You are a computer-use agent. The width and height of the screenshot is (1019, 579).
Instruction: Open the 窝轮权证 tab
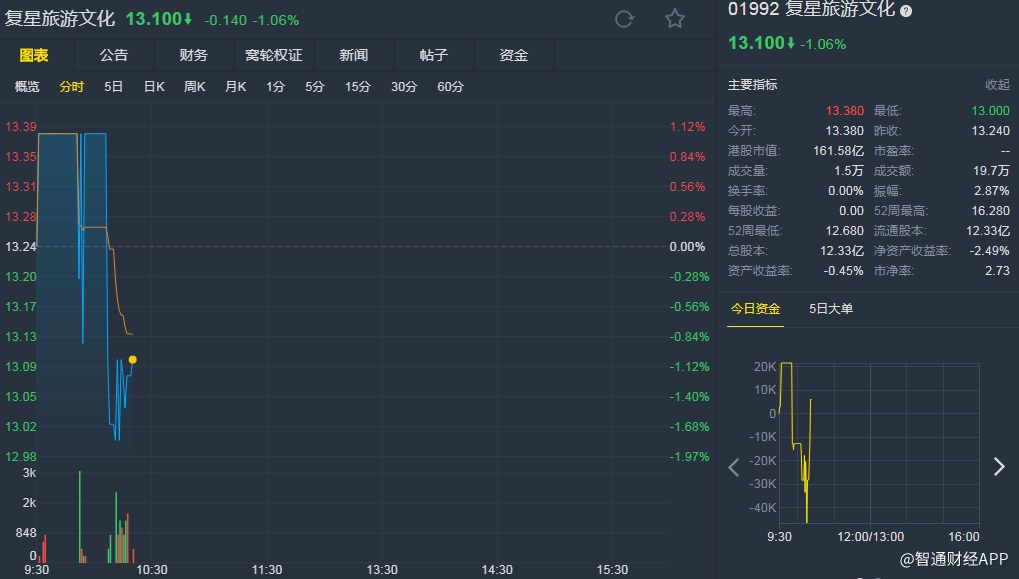(273, 55)
